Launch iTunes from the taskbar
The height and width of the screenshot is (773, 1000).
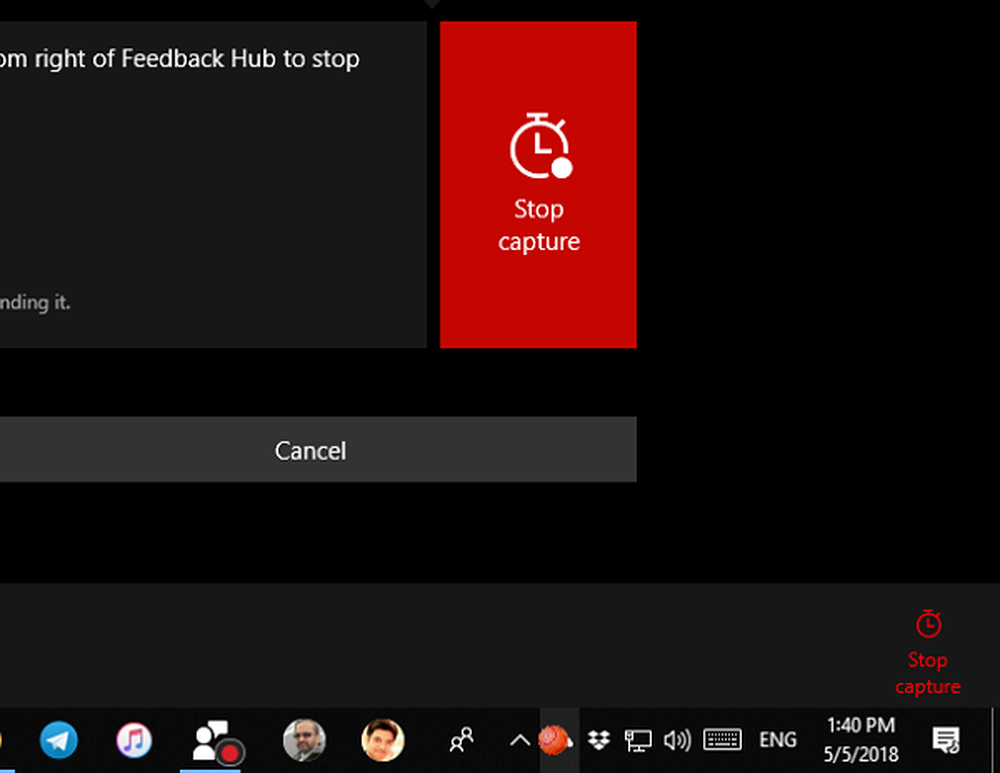click(134, 740)
